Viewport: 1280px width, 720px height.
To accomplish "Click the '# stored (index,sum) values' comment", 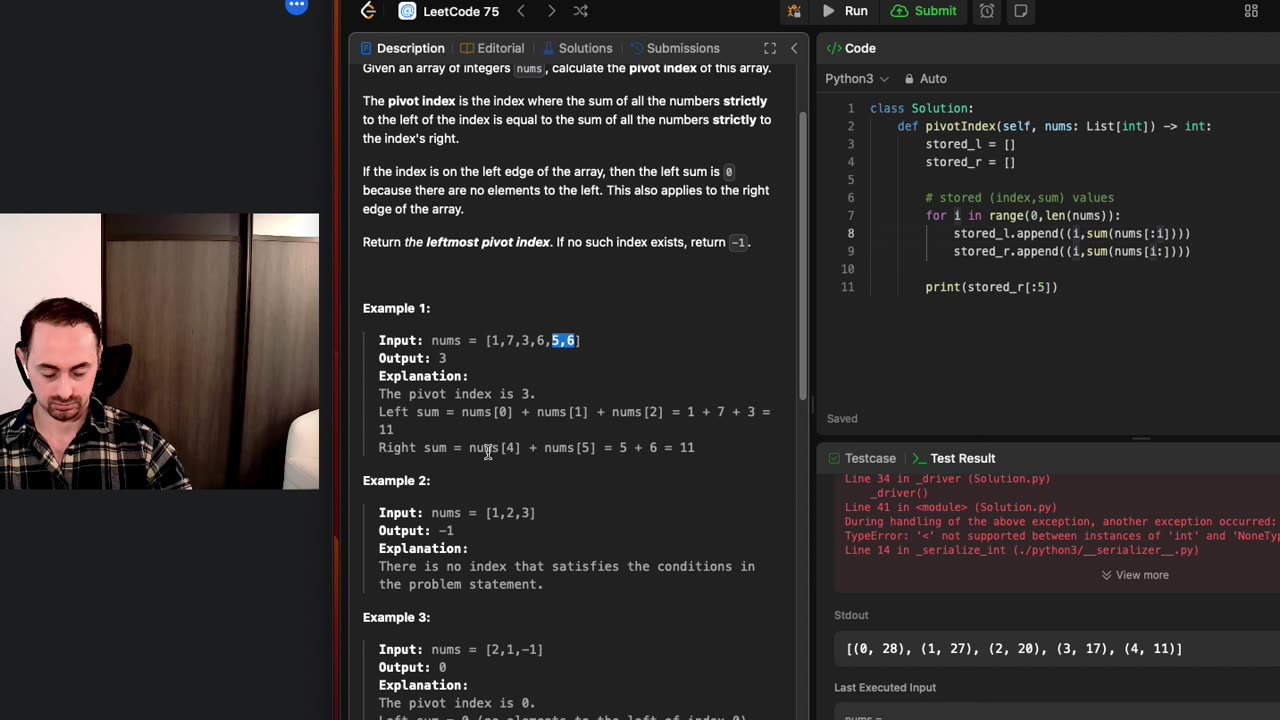I will (1019, 198).
